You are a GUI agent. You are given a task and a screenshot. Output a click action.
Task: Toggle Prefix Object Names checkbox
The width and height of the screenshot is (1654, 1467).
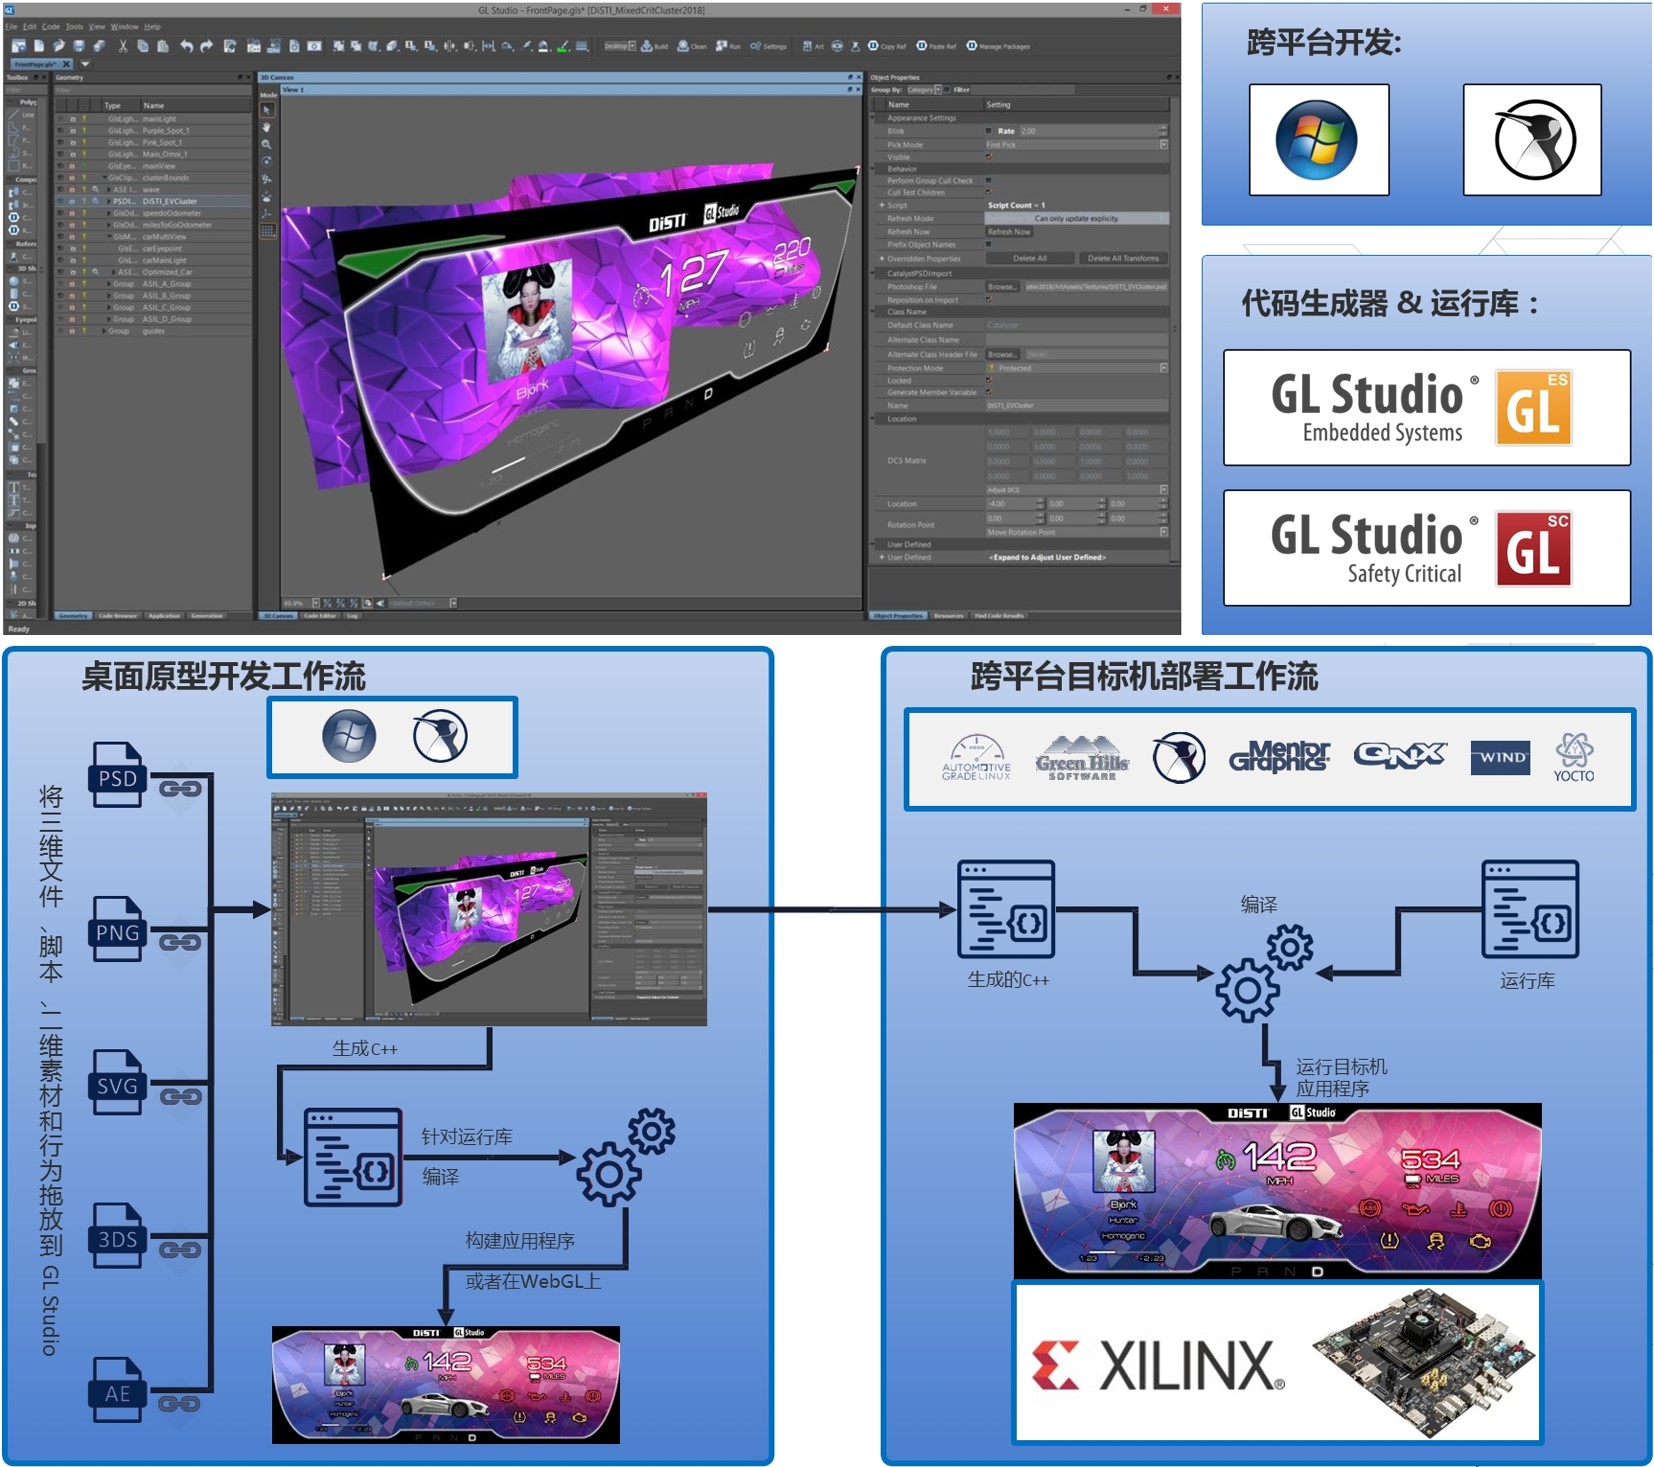pyautogui.click(x=989, y=244)
